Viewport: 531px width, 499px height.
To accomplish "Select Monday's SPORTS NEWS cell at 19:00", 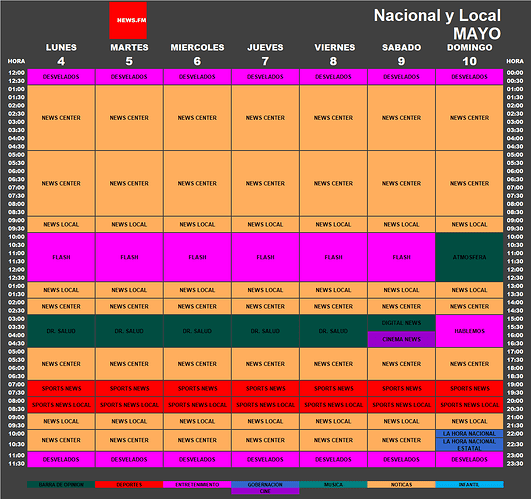I will [x=61, y=388].
